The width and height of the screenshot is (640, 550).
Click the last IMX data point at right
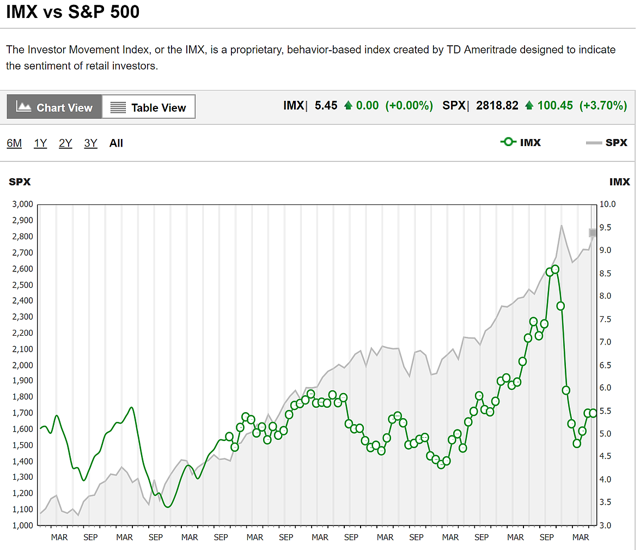click(593, 413)
